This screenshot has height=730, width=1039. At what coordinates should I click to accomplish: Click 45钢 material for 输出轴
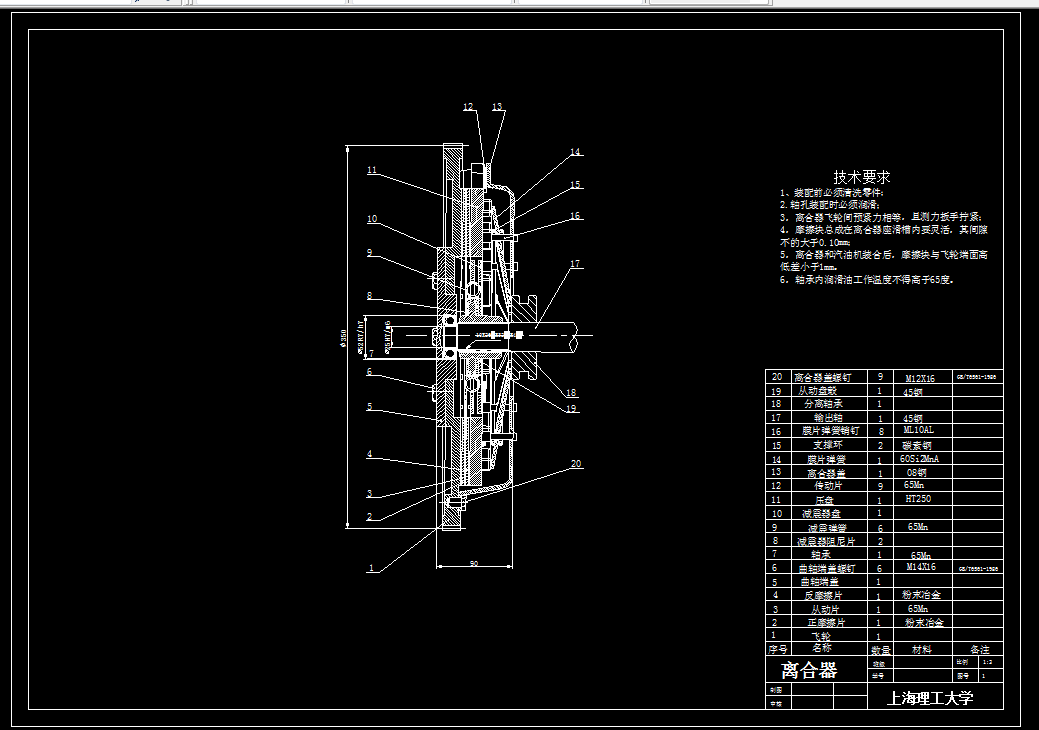click(912, 419)
